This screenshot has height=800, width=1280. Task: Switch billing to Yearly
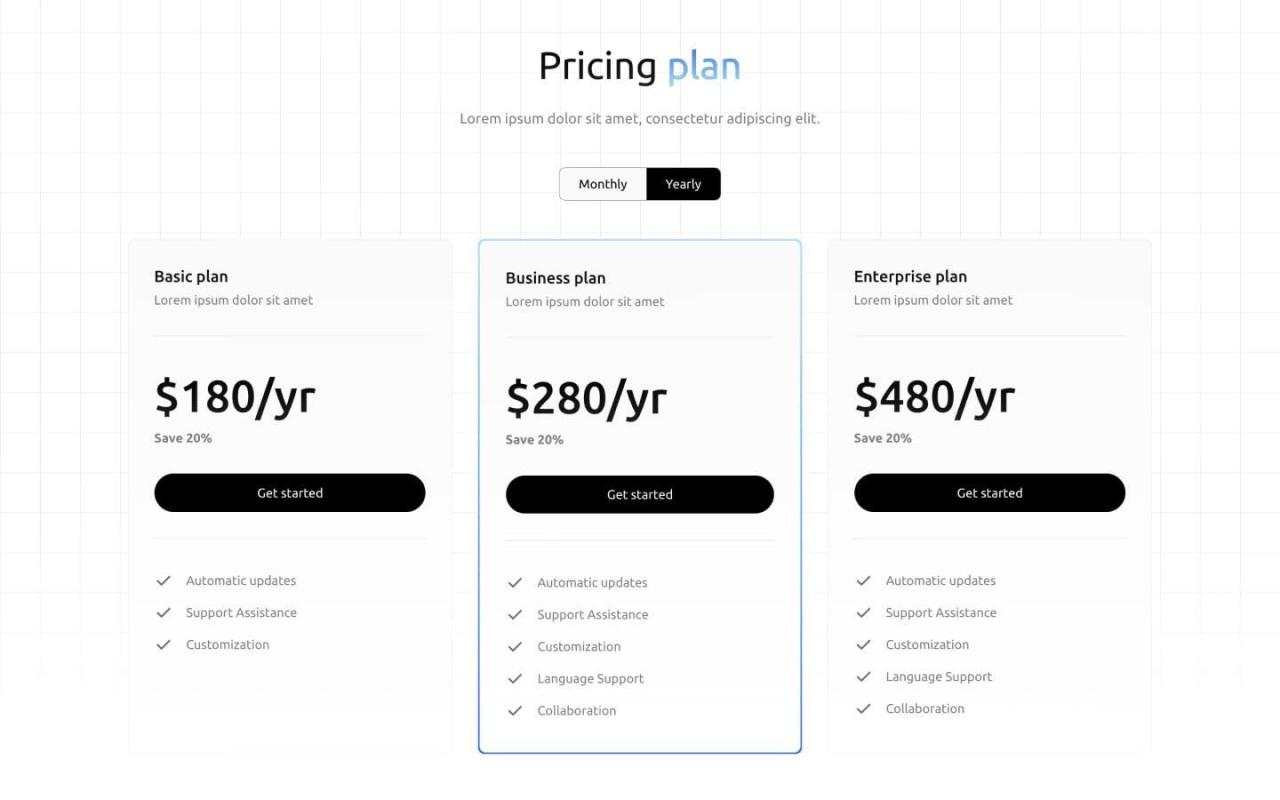(683, 184)
